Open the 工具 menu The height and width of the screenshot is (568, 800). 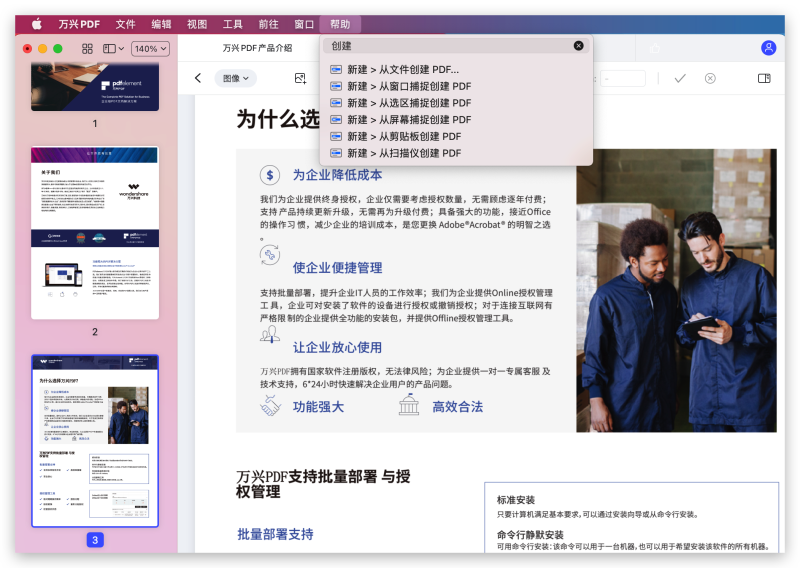pos(232,23)
